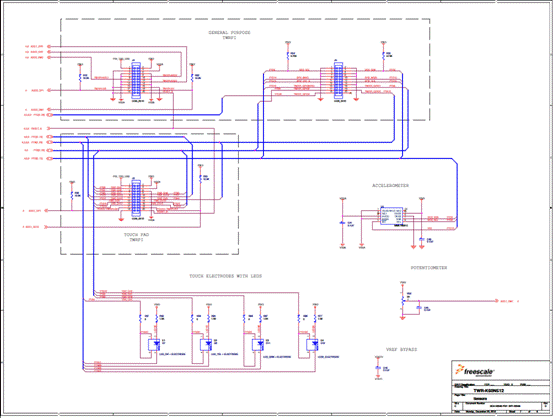Click the third touch electrode LED symbol
This screenshot has width=553, height=418.
tap(258, 345)
